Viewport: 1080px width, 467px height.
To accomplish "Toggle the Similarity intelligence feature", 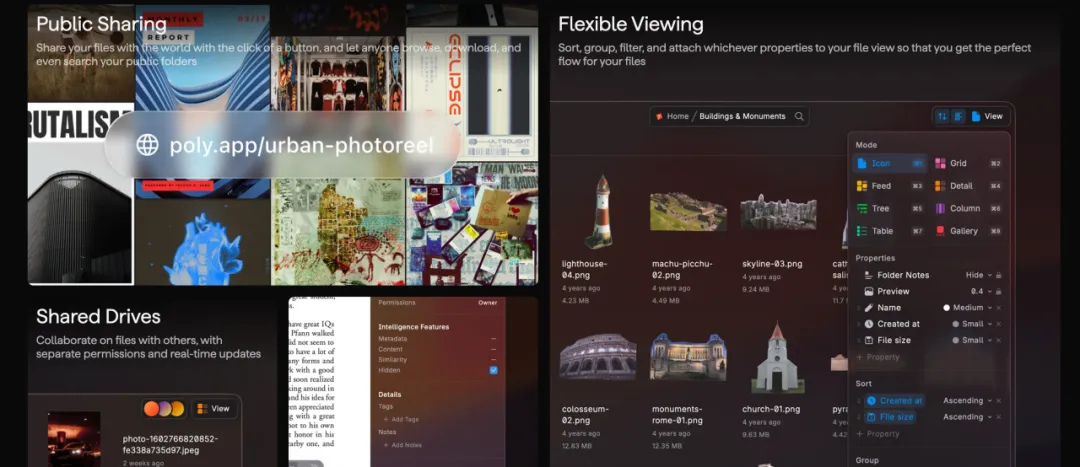I will click(493, 359).
